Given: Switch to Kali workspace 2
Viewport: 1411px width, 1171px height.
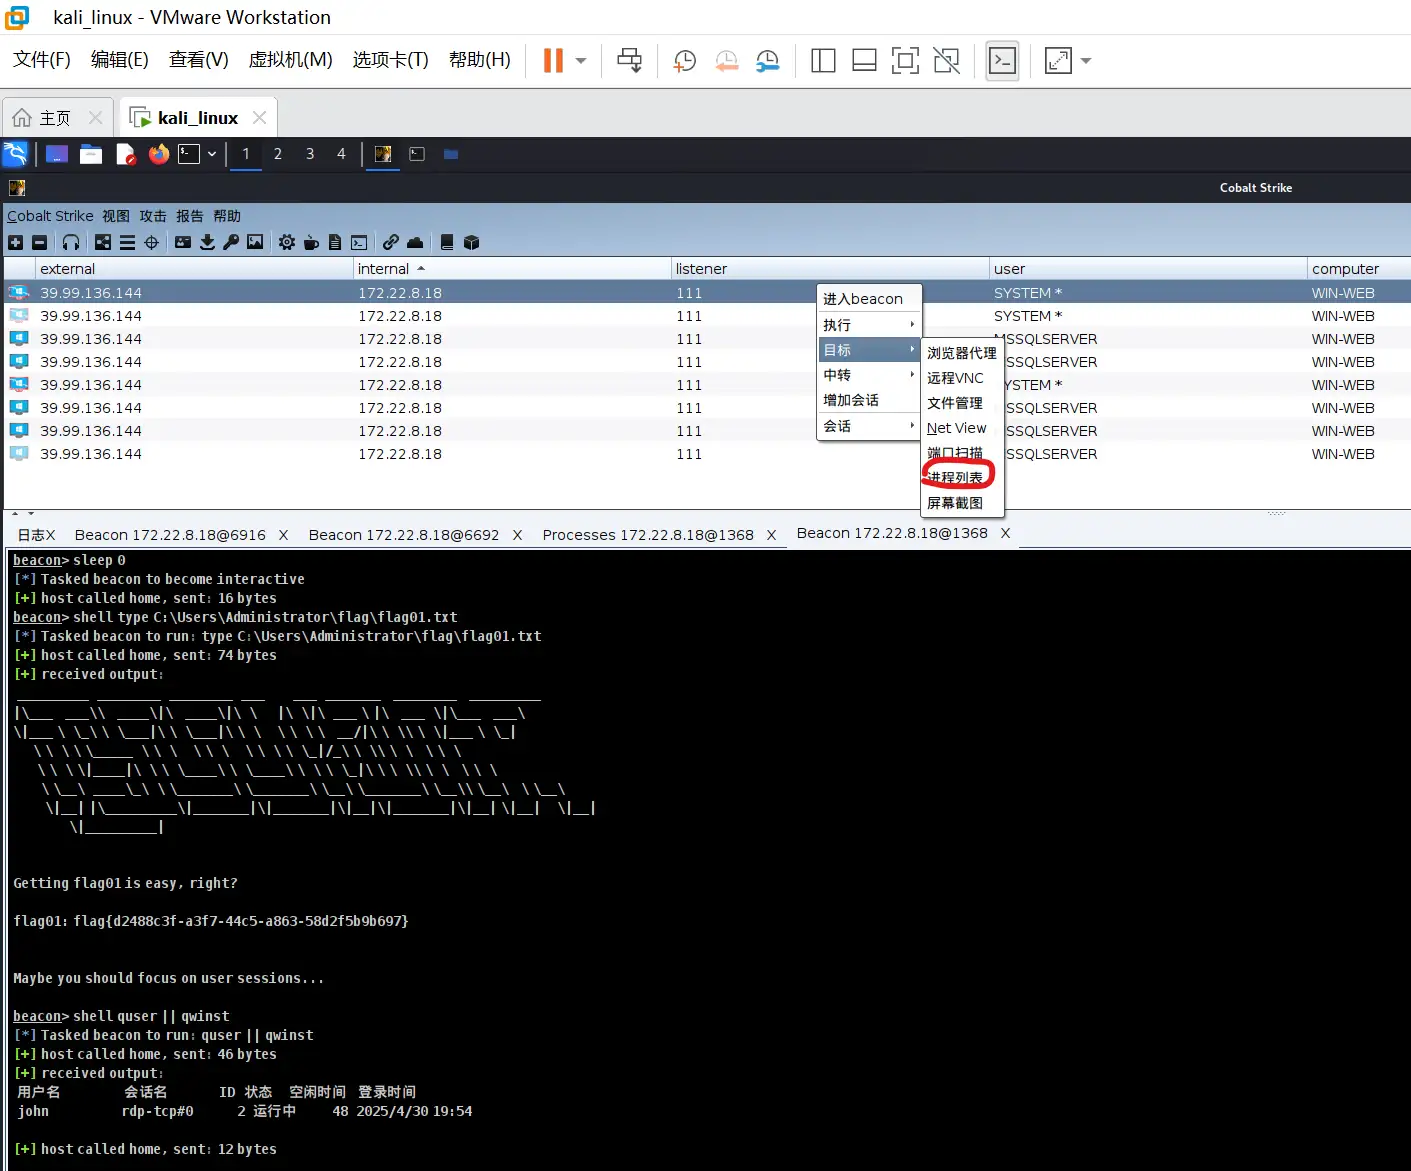Looking at the screenshot, I should [278, 154].
